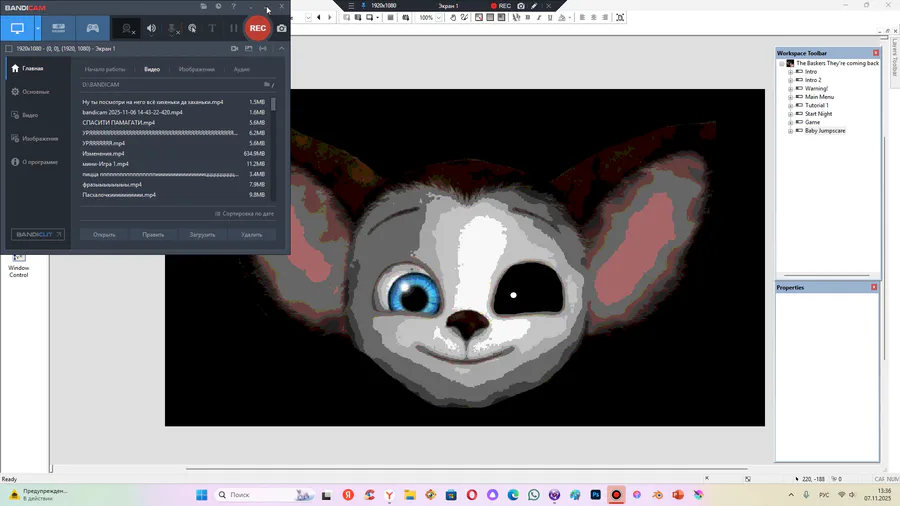900x506 pixels.
Task: Tick the 1920x1080 Экран 1 checkbox
Action: pos(9,49)
